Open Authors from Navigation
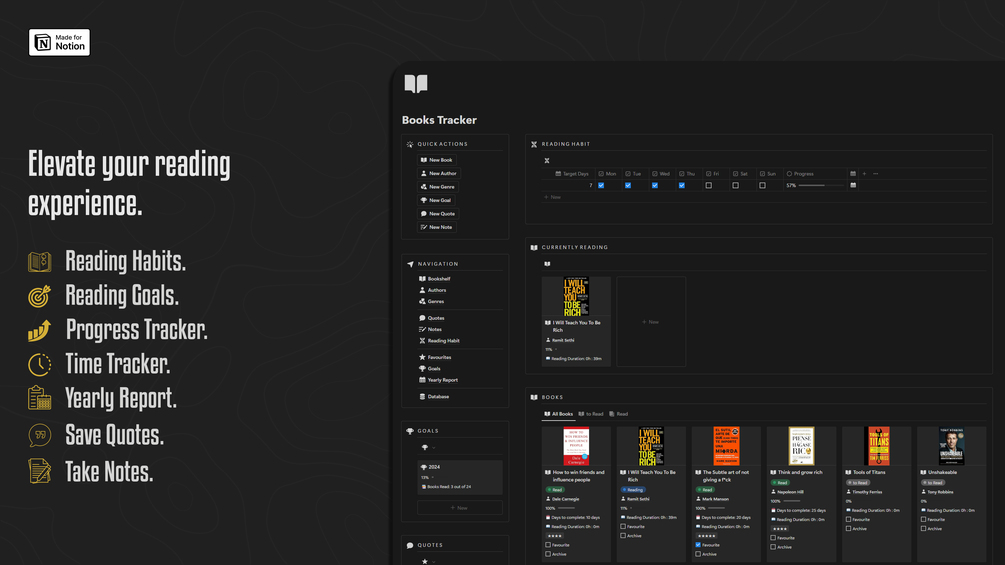This screenshot has height=565, width=1005. (433, 290)
